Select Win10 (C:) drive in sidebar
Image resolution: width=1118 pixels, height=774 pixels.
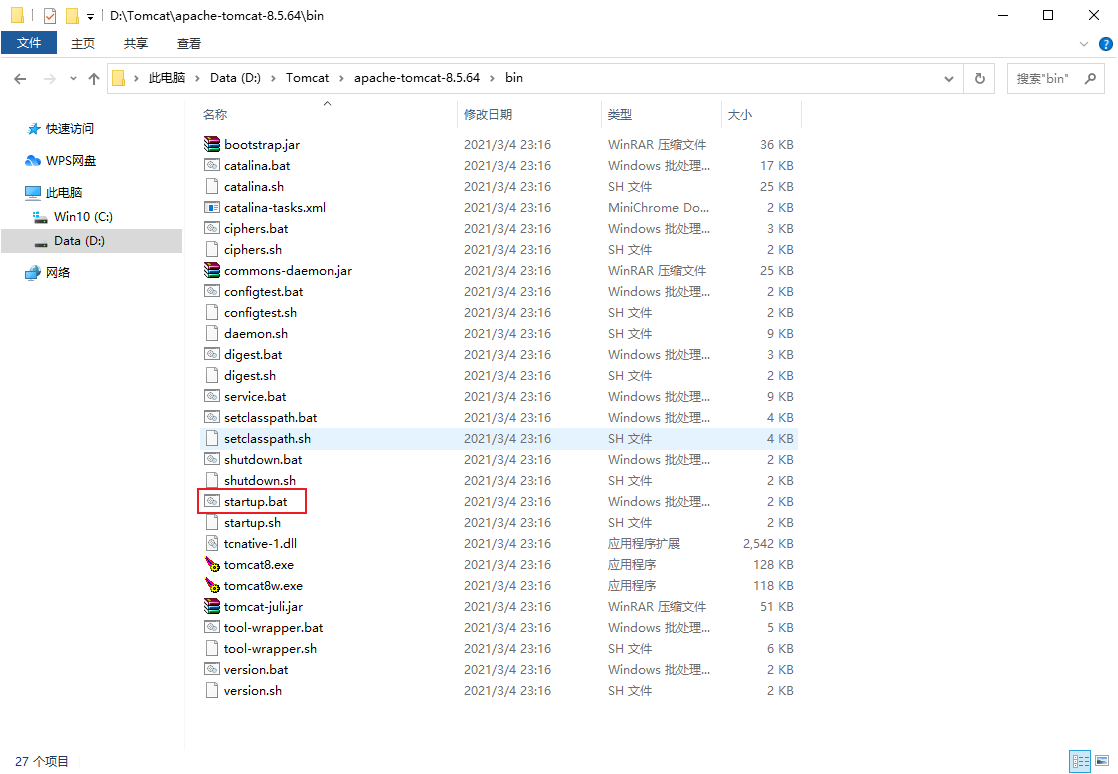point(83,217)
